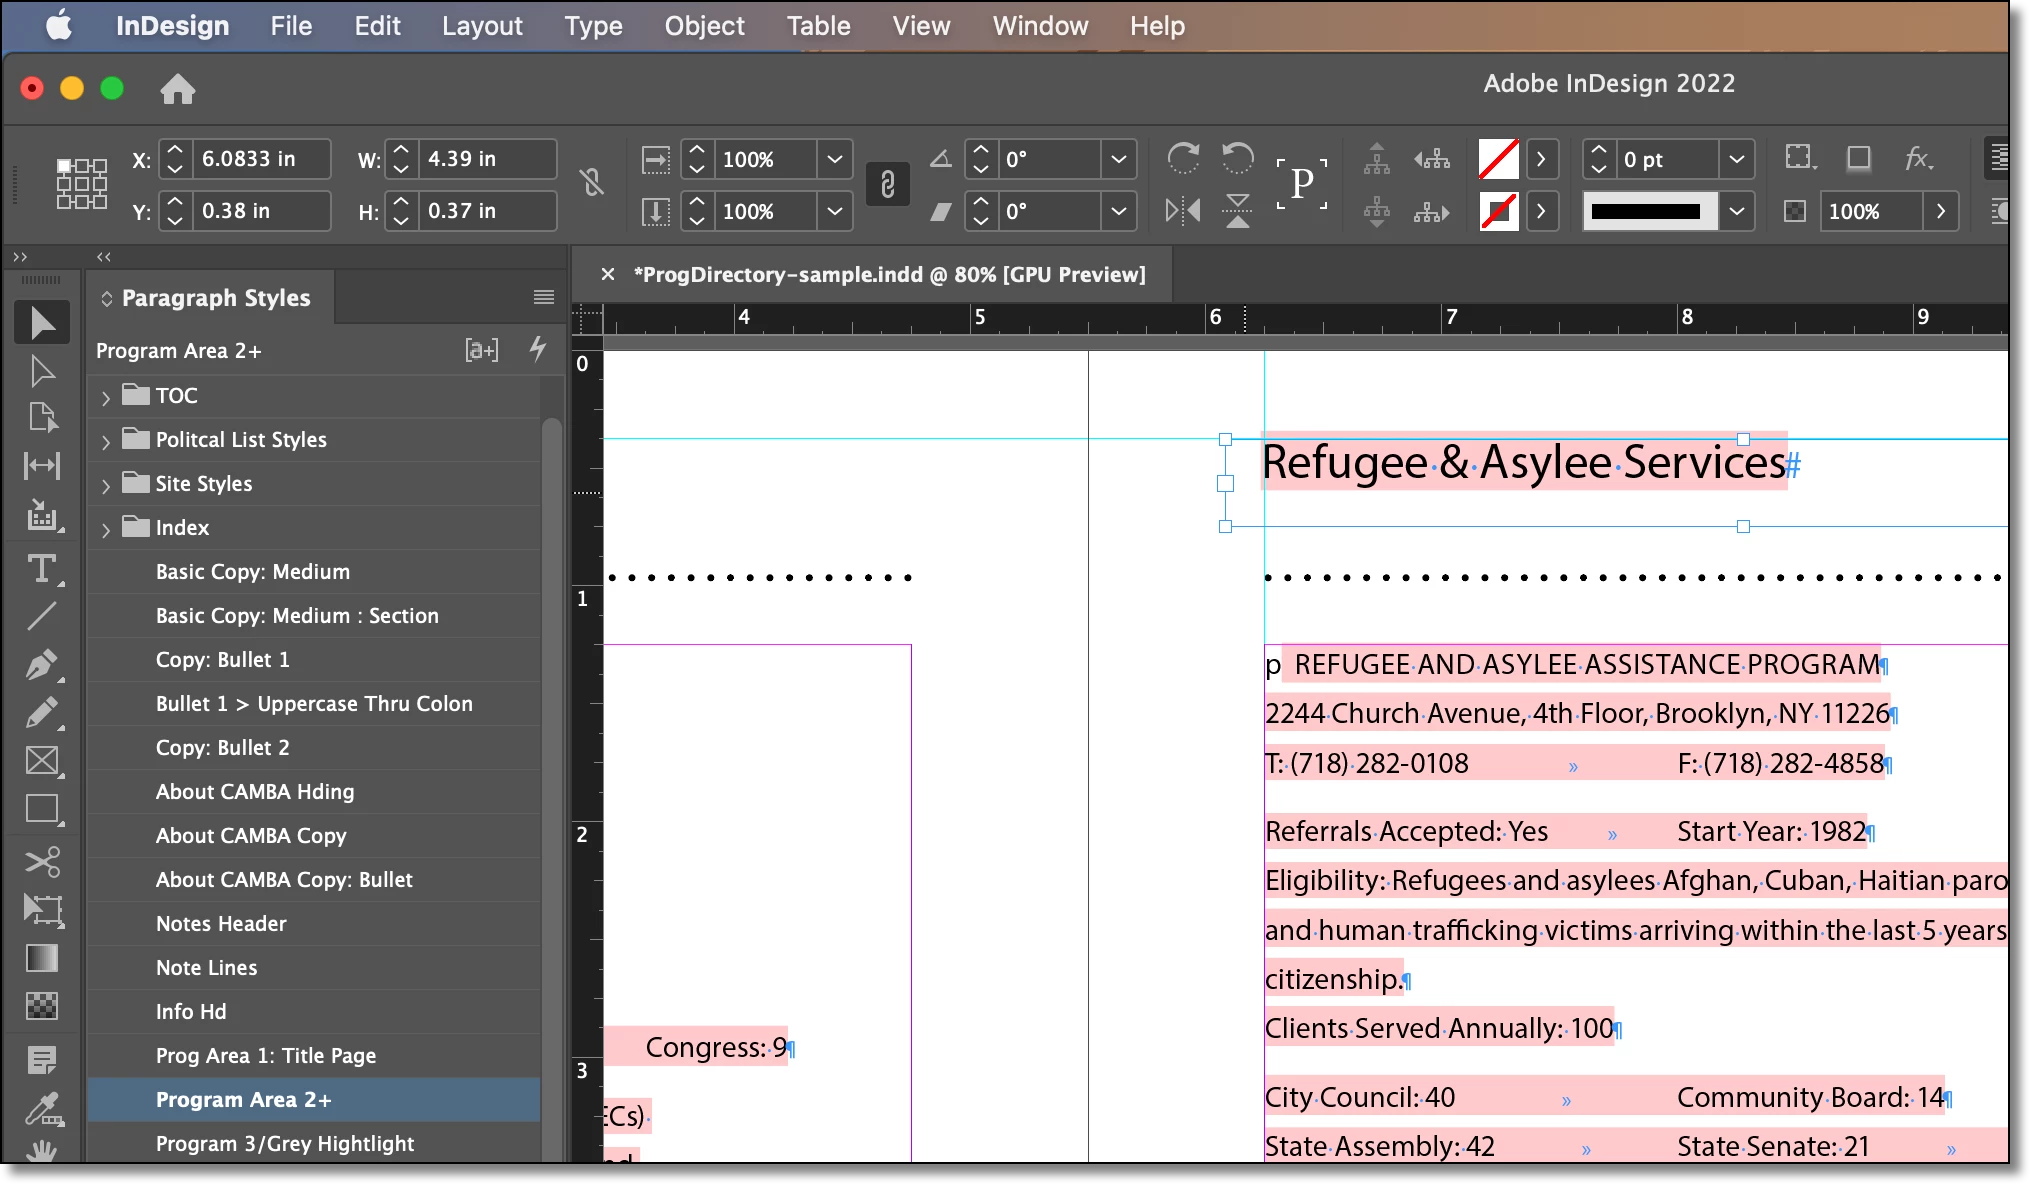Click the Eyedropper tool
2030x1184 pixels.
click(x=41, y=1108)
